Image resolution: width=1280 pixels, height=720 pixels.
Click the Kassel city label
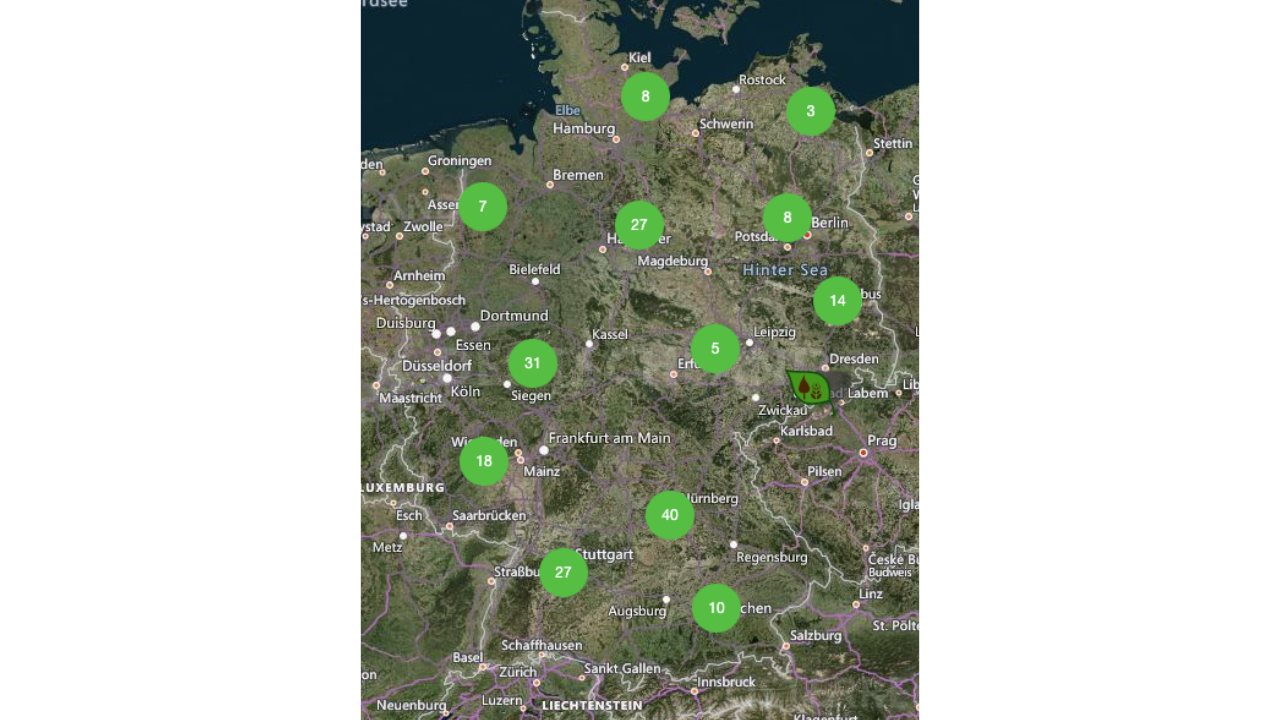point(610,334)
